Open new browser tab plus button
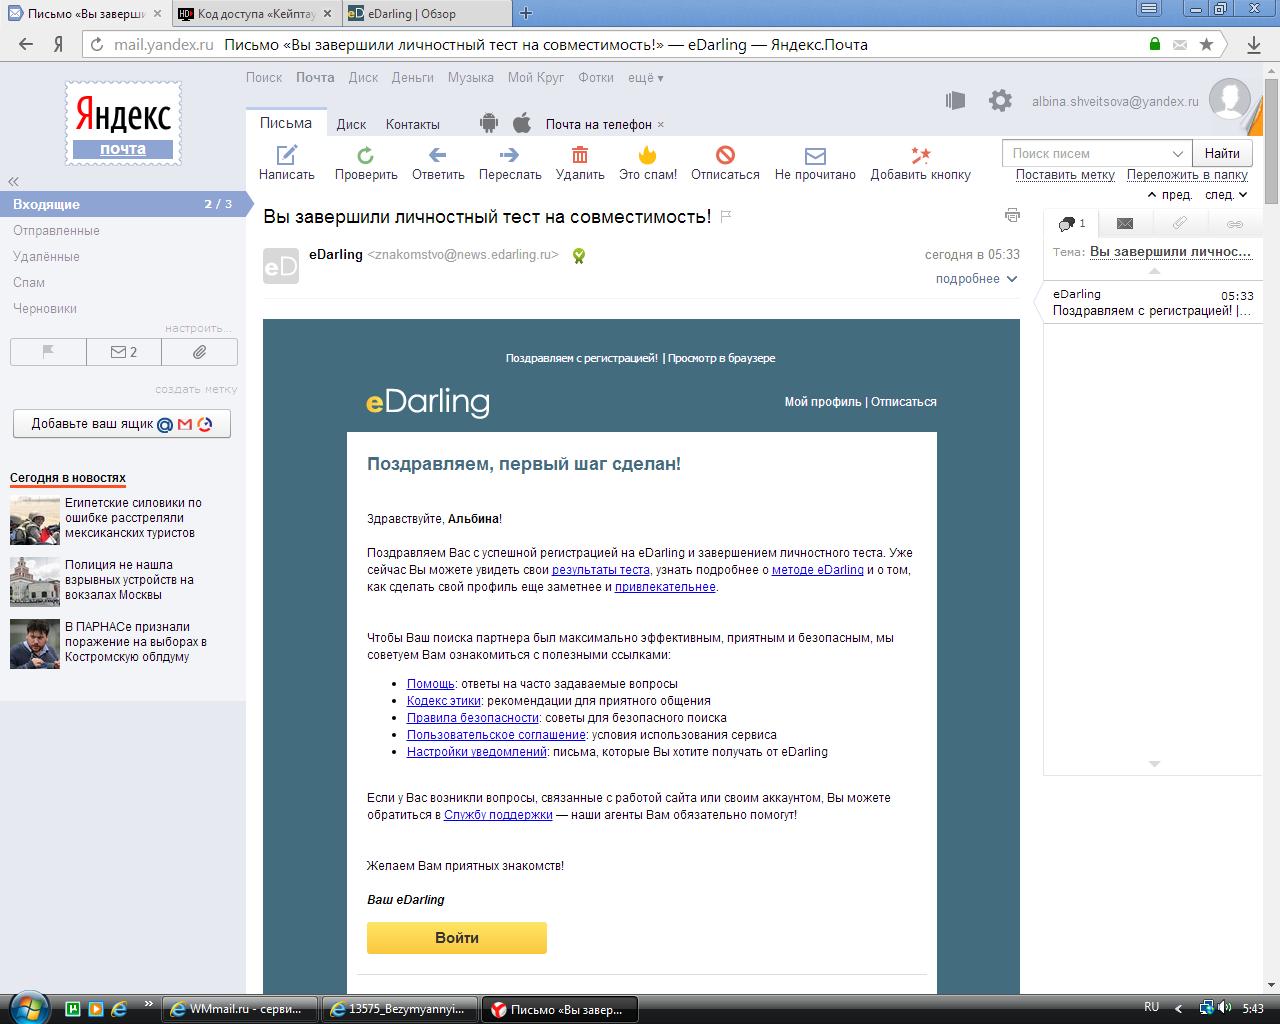Screen dimensions: 1280x1024 pyautogui.click(x=526, y=13)
